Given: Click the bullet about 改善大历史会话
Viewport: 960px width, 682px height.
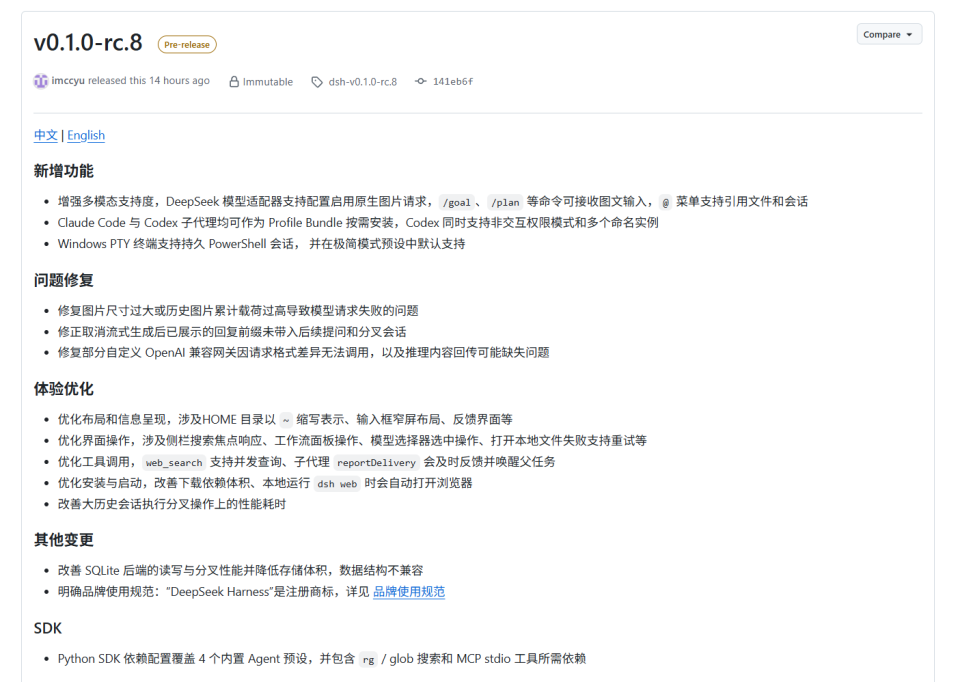Looking at the screenshot, I should [172, 504].
